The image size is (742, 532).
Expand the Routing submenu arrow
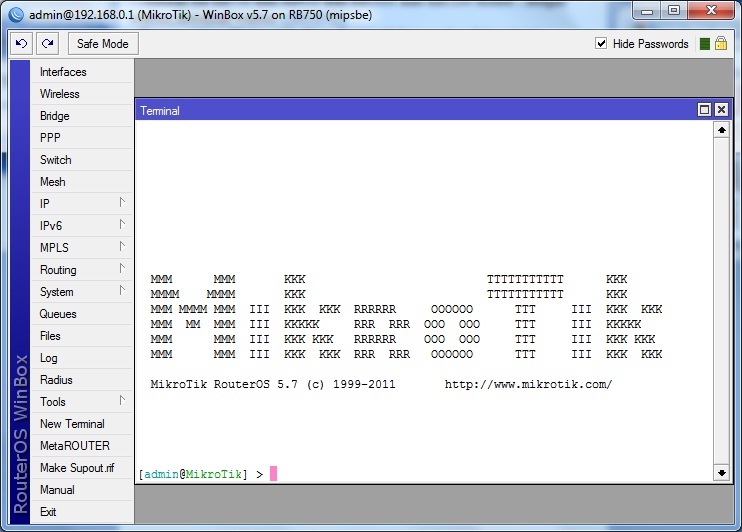point(122,268)
